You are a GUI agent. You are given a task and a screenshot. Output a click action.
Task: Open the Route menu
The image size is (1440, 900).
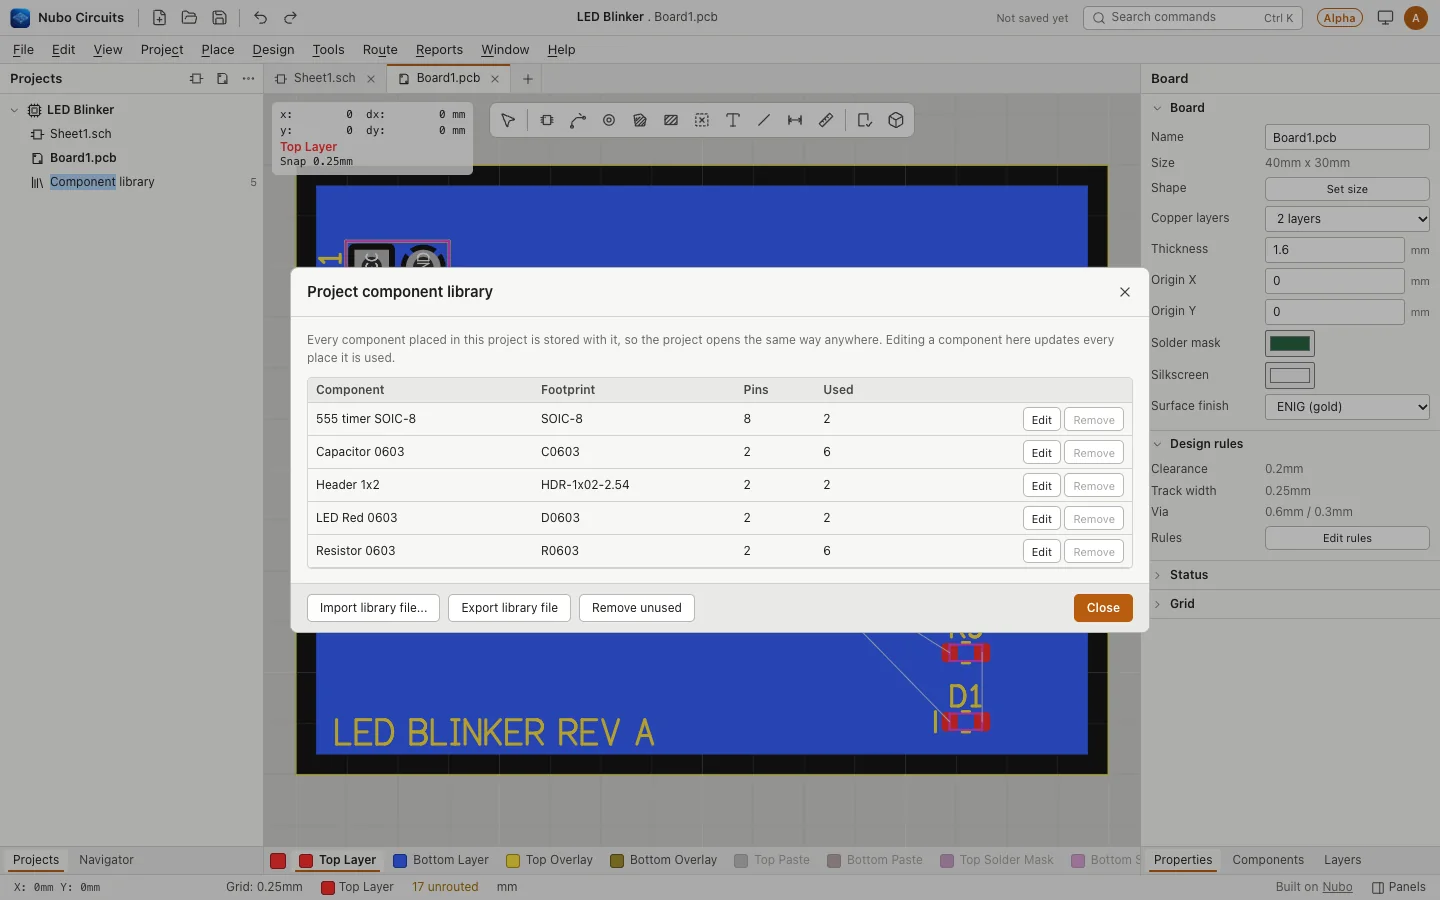click(380, 49)
